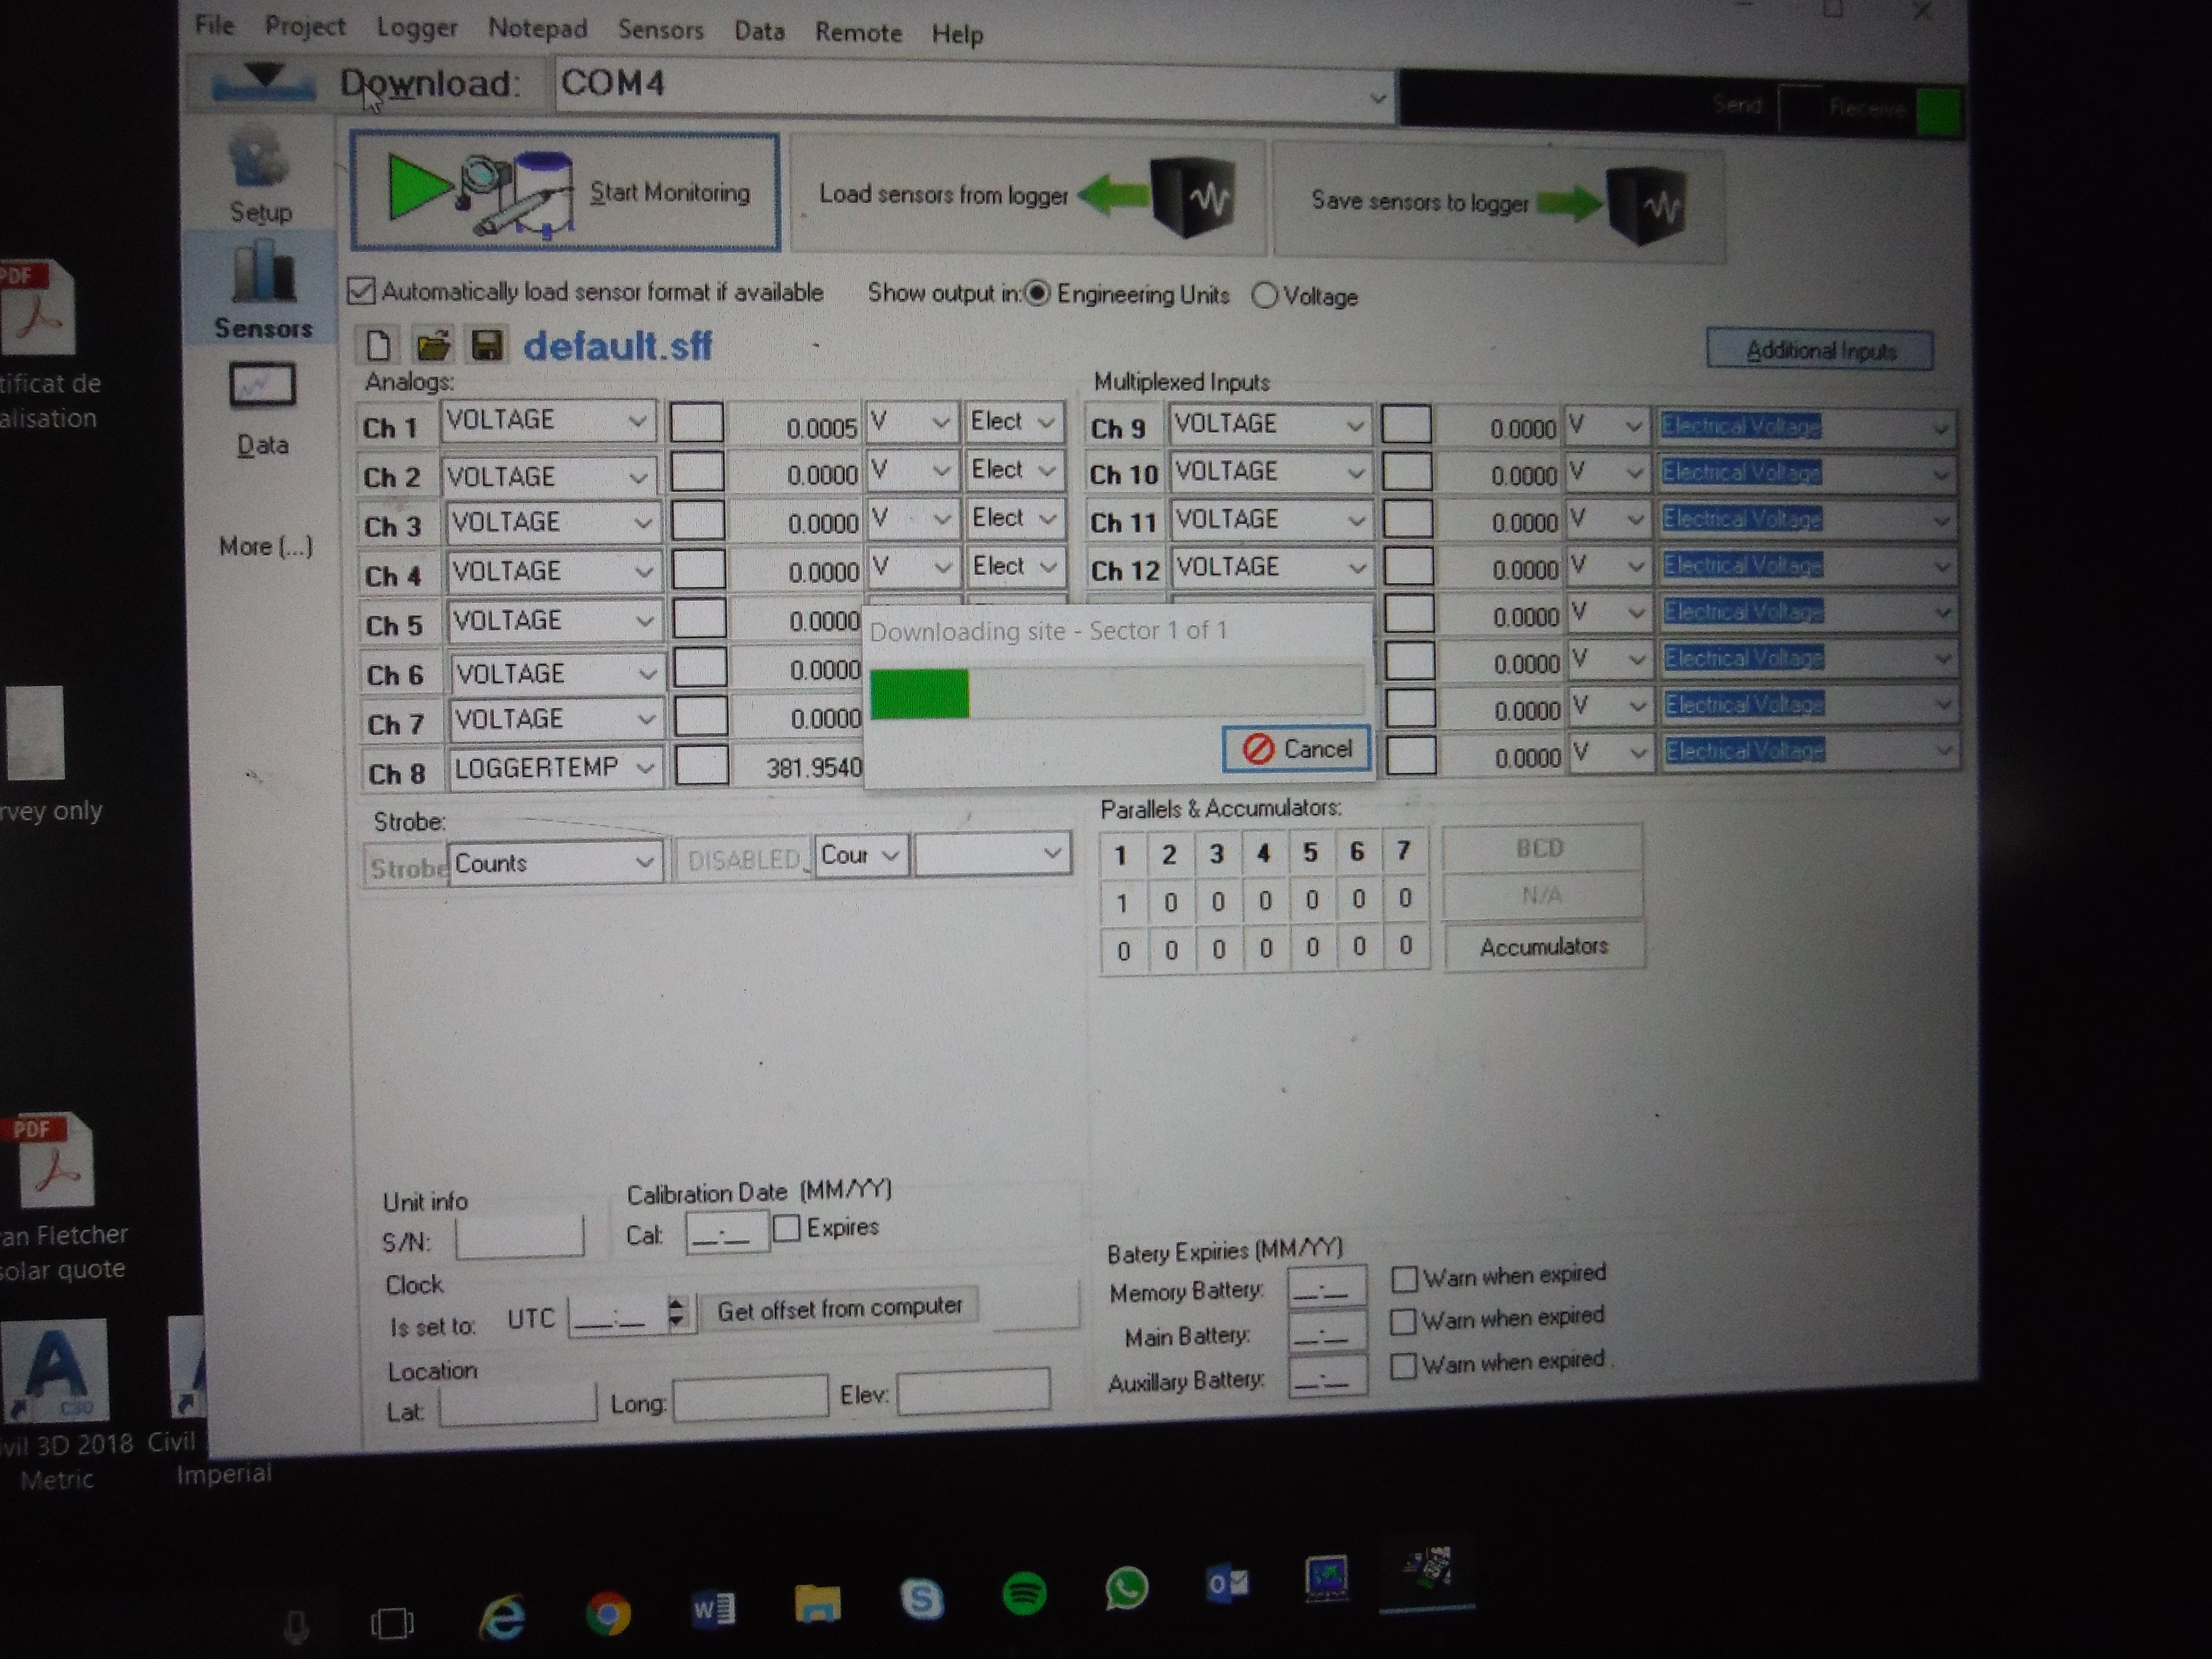Launch Chrome from the taskbar
Screen dimensions: 2212x1659
tap(608, 1611)
